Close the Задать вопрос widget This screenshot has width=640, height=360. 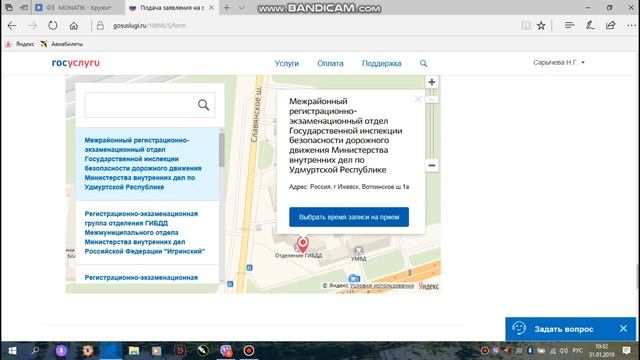(623, 329)
